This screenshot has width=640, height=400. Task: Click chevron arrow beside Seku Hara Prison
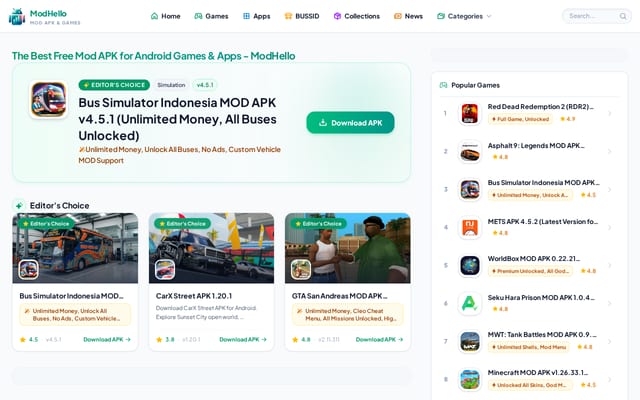[609, 303]
